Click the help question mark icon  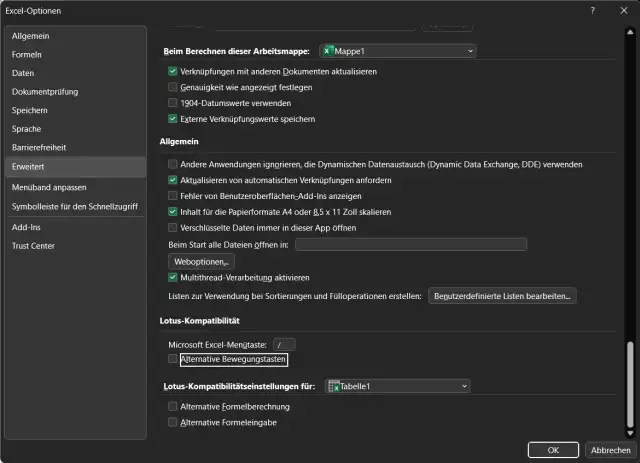tap(593, 10)
